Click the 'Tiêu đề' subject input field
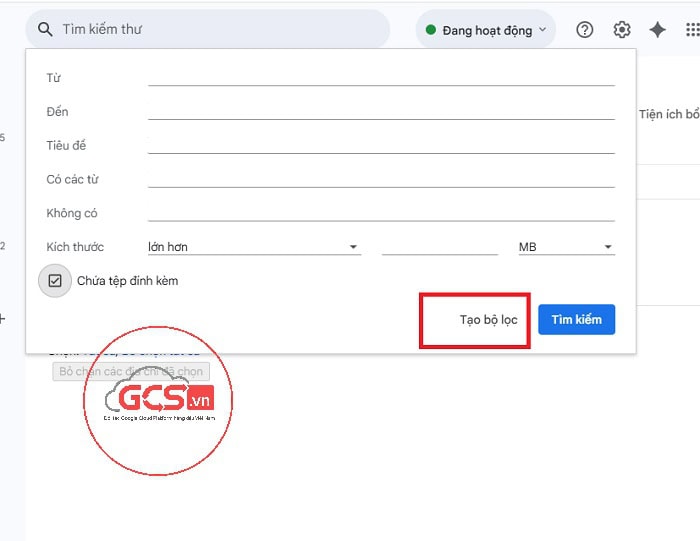Image resolution: width=700 pixels, height=541 pixels. [381, 145]
